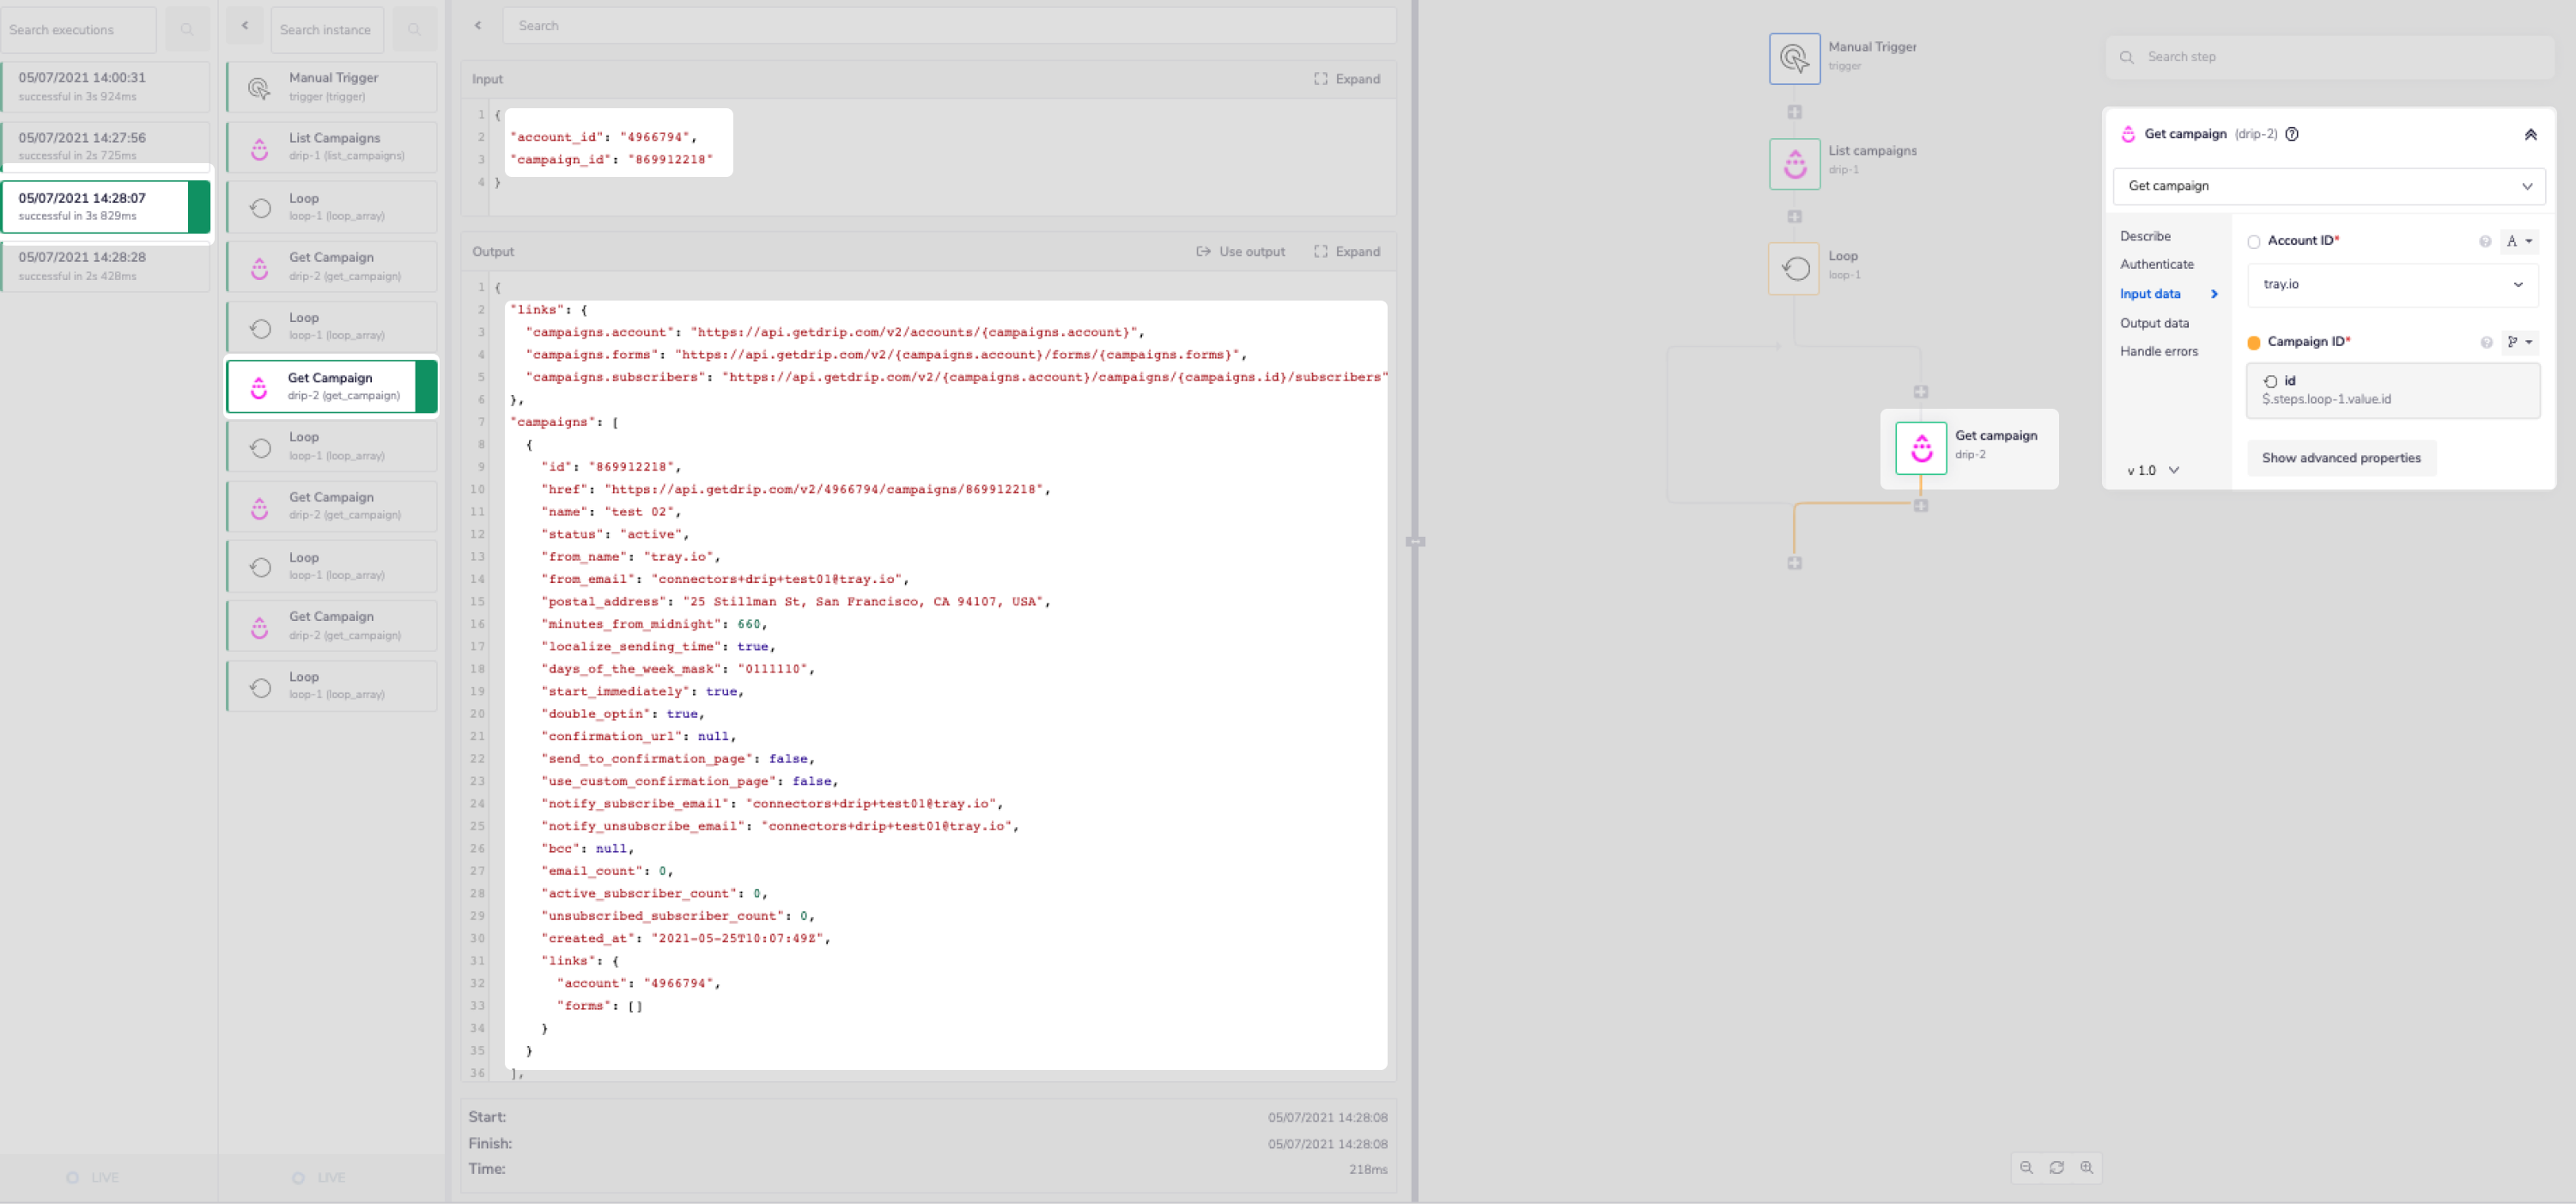Expand the v 1.0 version selector
This screenshot has width=2576, height=1204.
pyautogui.click(x=2149, y=469)
